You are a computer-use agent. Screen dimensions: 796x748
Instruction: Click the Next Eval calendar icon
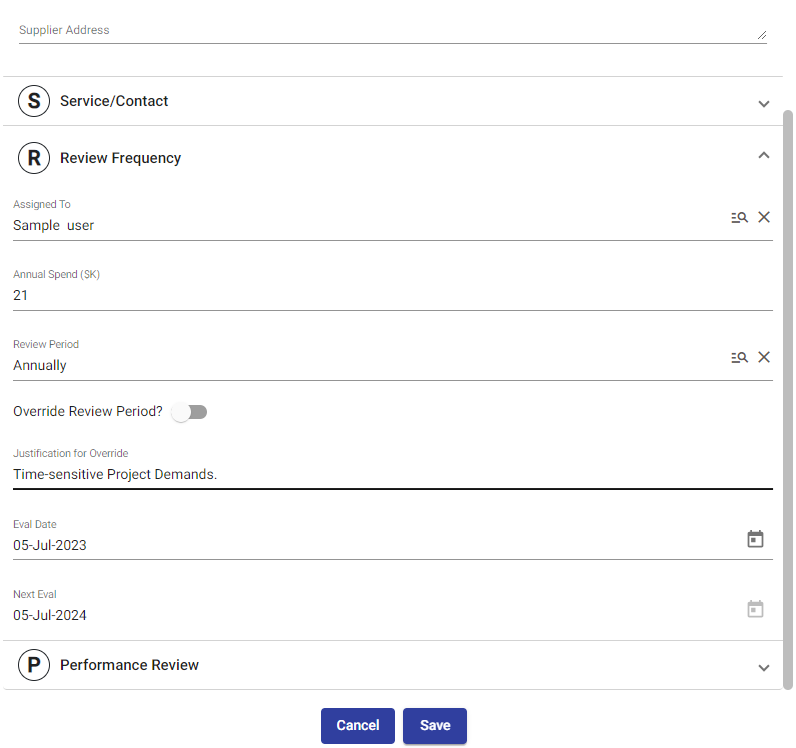[756, 609]
